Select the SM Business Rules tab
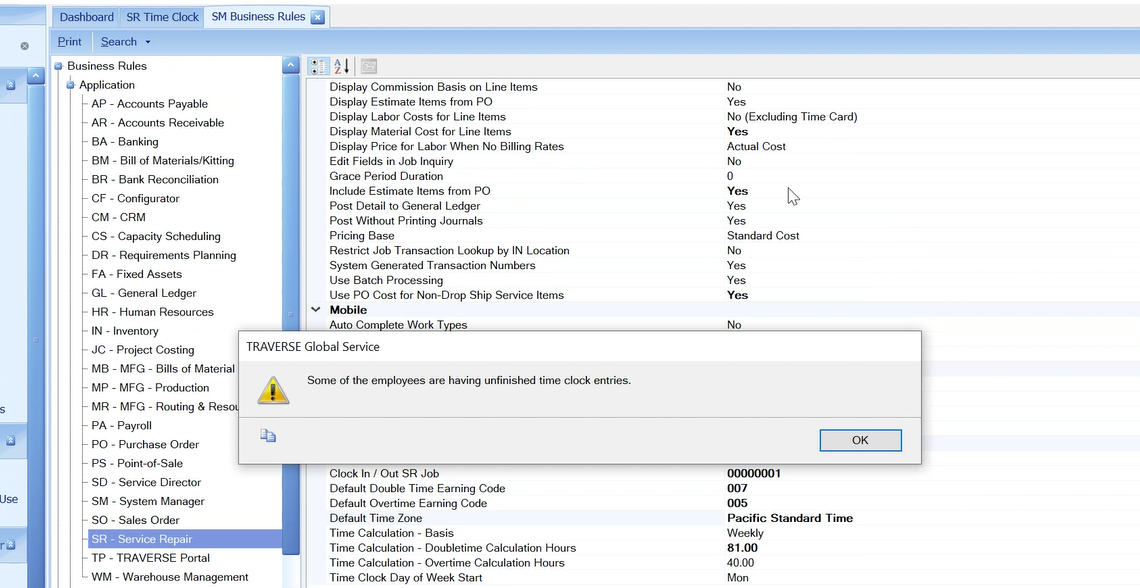1140x588 pixels. [258, 17]
